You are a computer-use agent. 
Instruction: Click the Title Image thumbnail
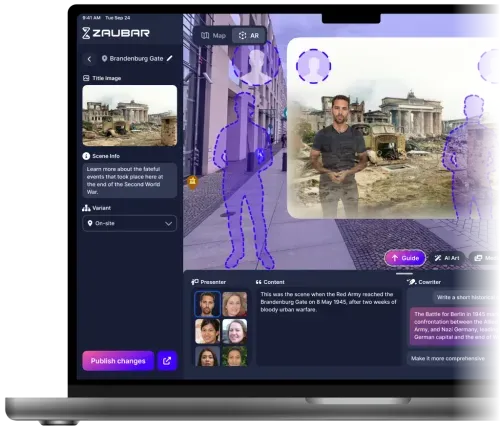[x=130, y=116]
